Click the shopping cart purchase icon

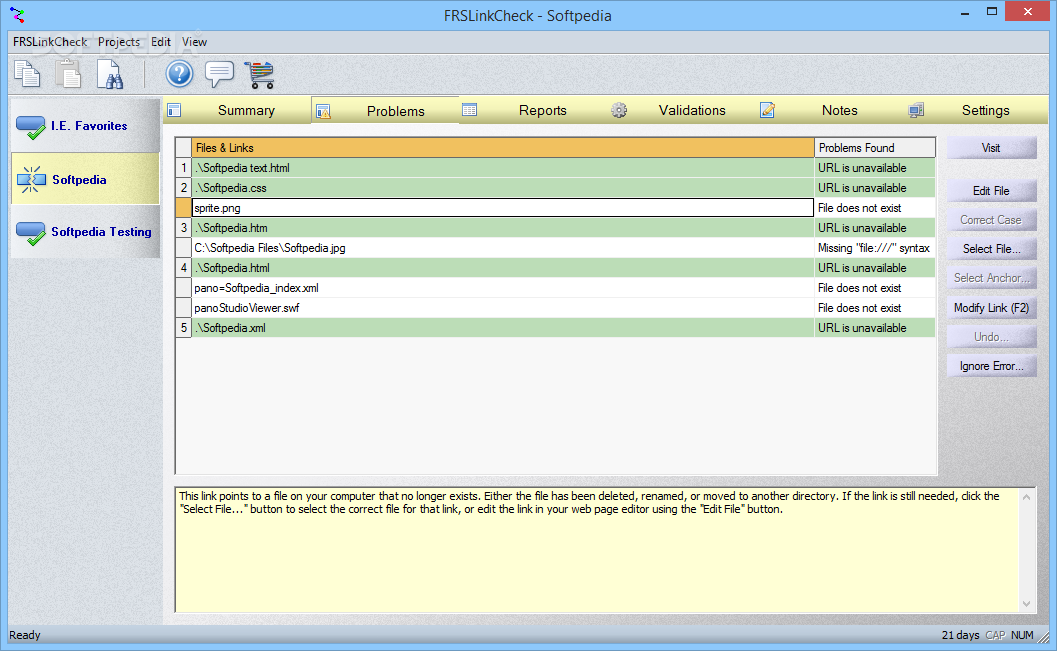pyautogui.click(x=260, y=74)
